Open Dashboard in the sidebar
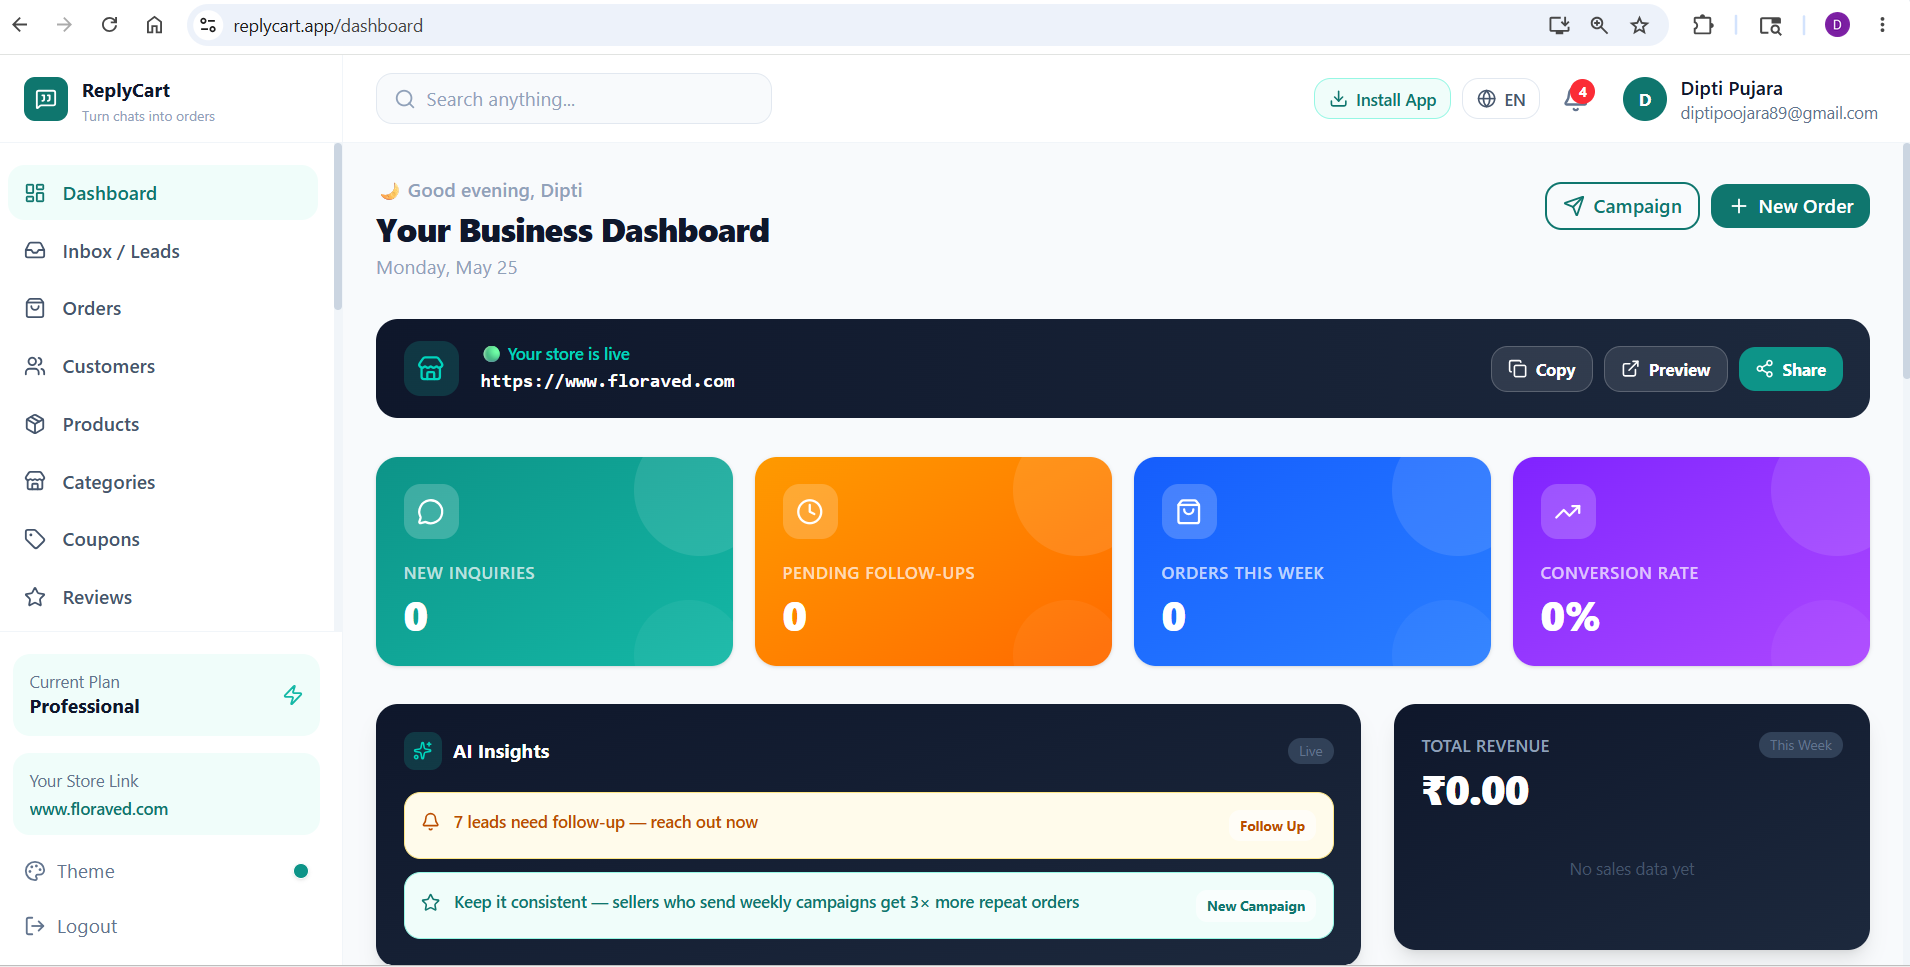The height and width of the screenshot is (967, 1910). click(163, 193)
